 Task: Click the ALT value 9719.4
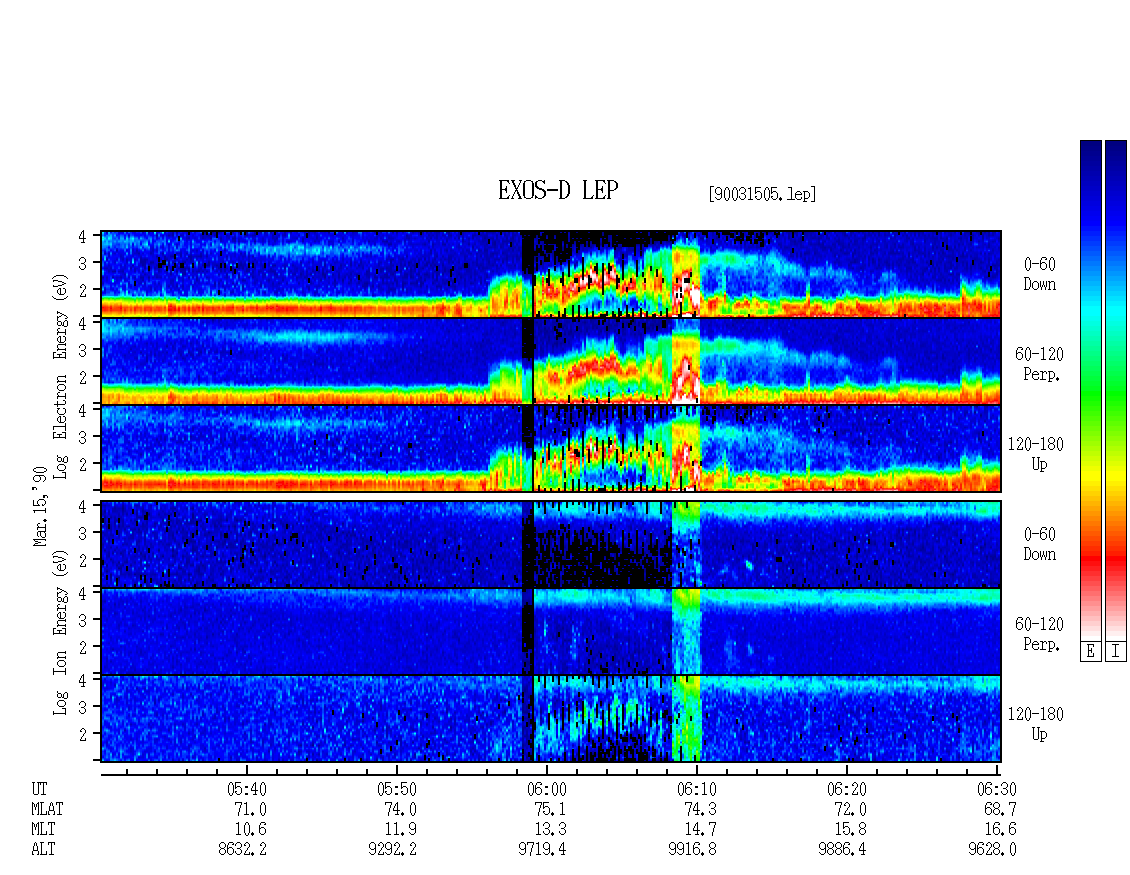(543, 850)
